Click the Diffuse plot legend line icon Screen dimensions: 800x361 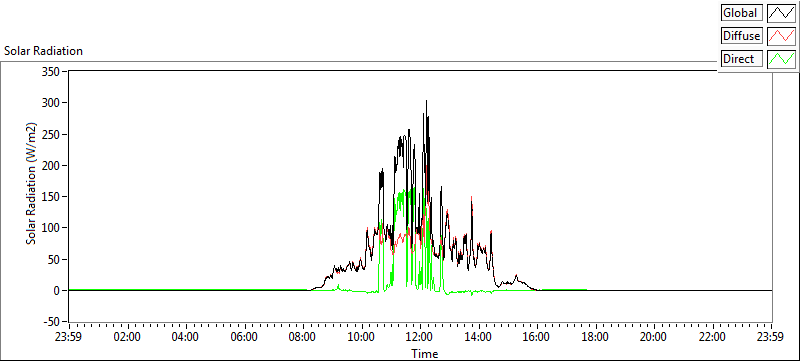point(781,36)
